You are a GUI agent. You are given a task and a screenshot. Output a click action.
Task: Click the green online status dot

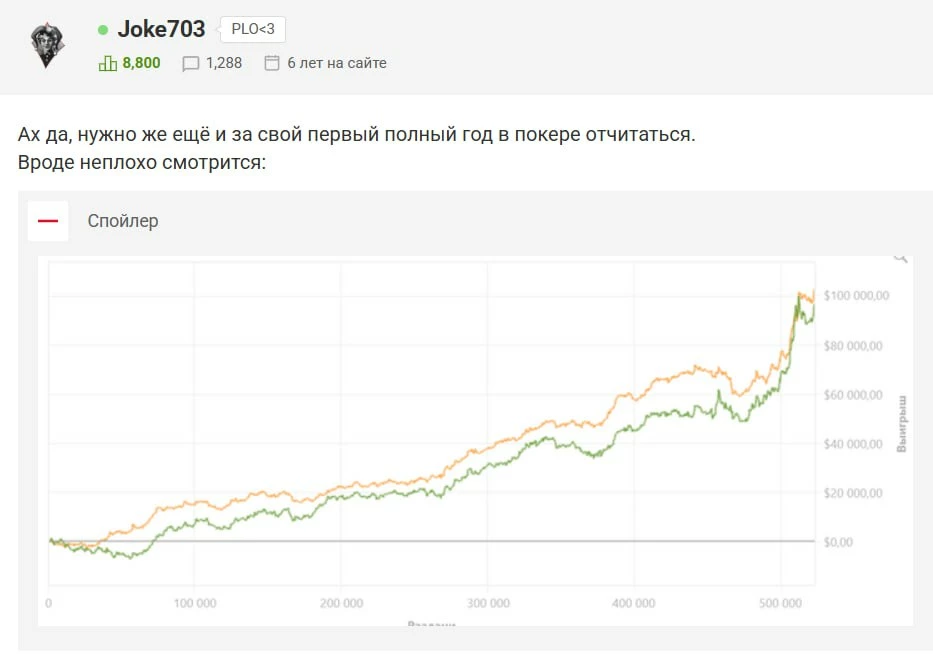pyautogui.click(x=104, y=30)
